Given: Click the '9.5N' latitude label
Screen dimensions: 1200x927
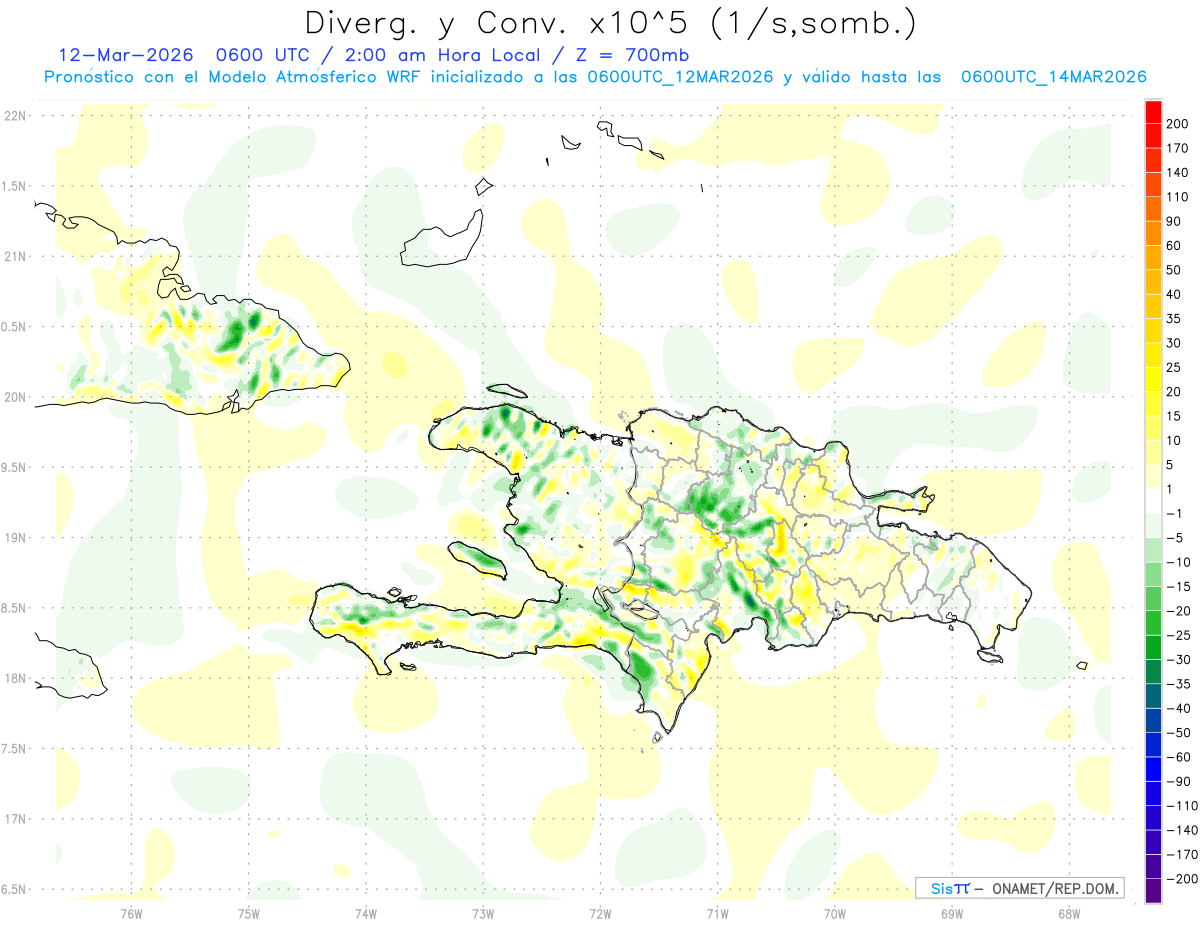Looking at the screenshot, I should (x=15, y=467).
